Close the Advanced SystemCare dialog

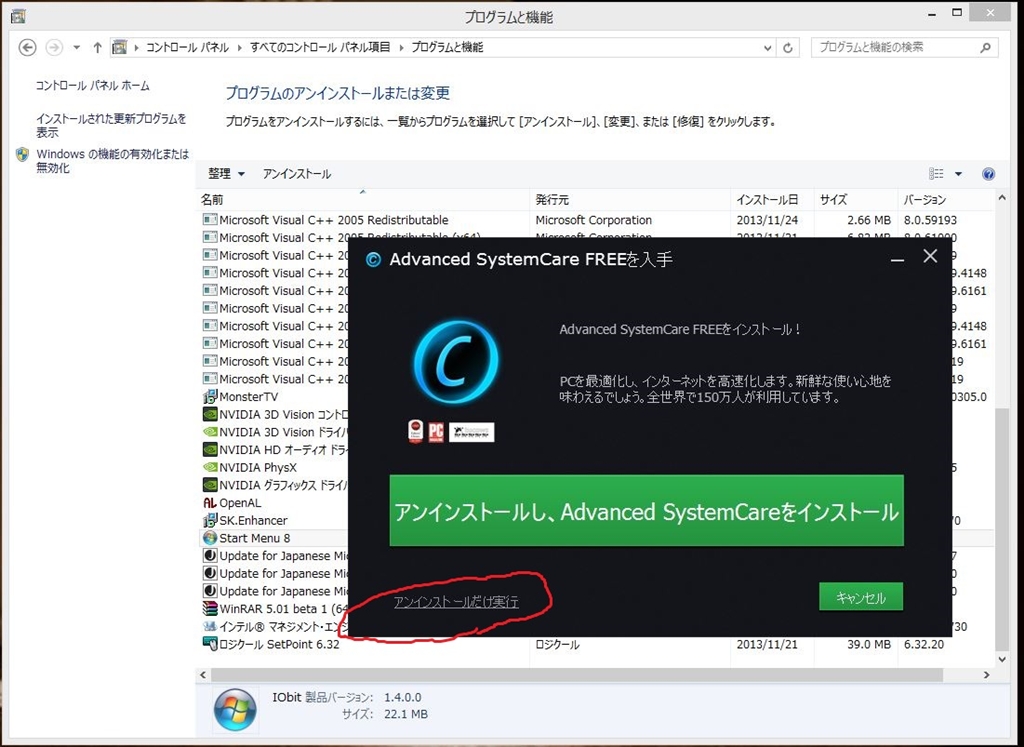pos(930,256)
